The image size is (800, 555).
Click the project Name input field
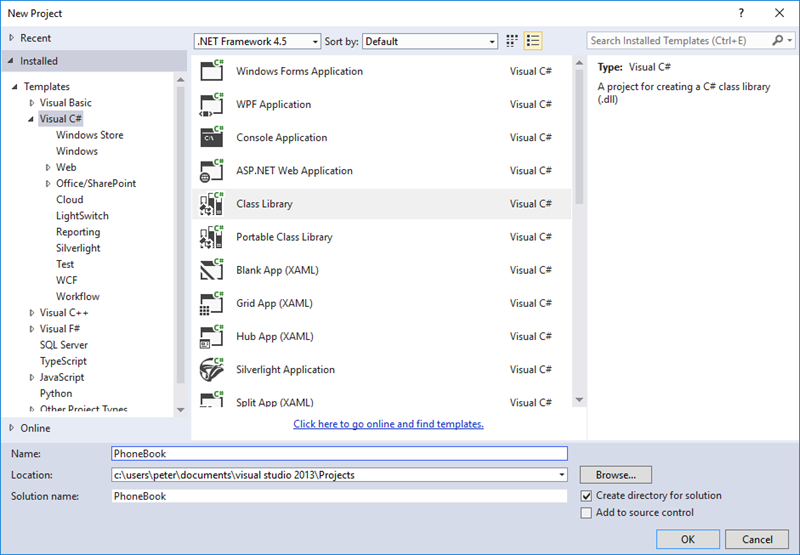339,453
